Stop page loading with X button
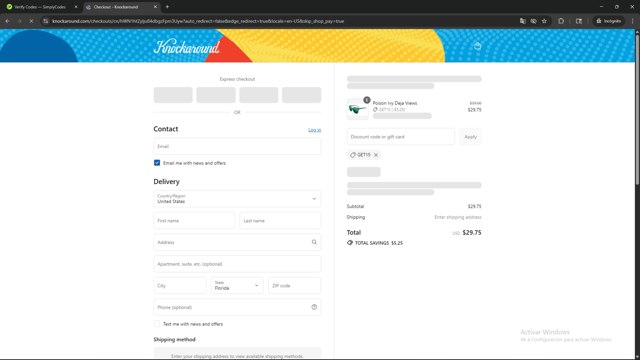The width and height of the screenshot is (640, 360). [31, 21]
